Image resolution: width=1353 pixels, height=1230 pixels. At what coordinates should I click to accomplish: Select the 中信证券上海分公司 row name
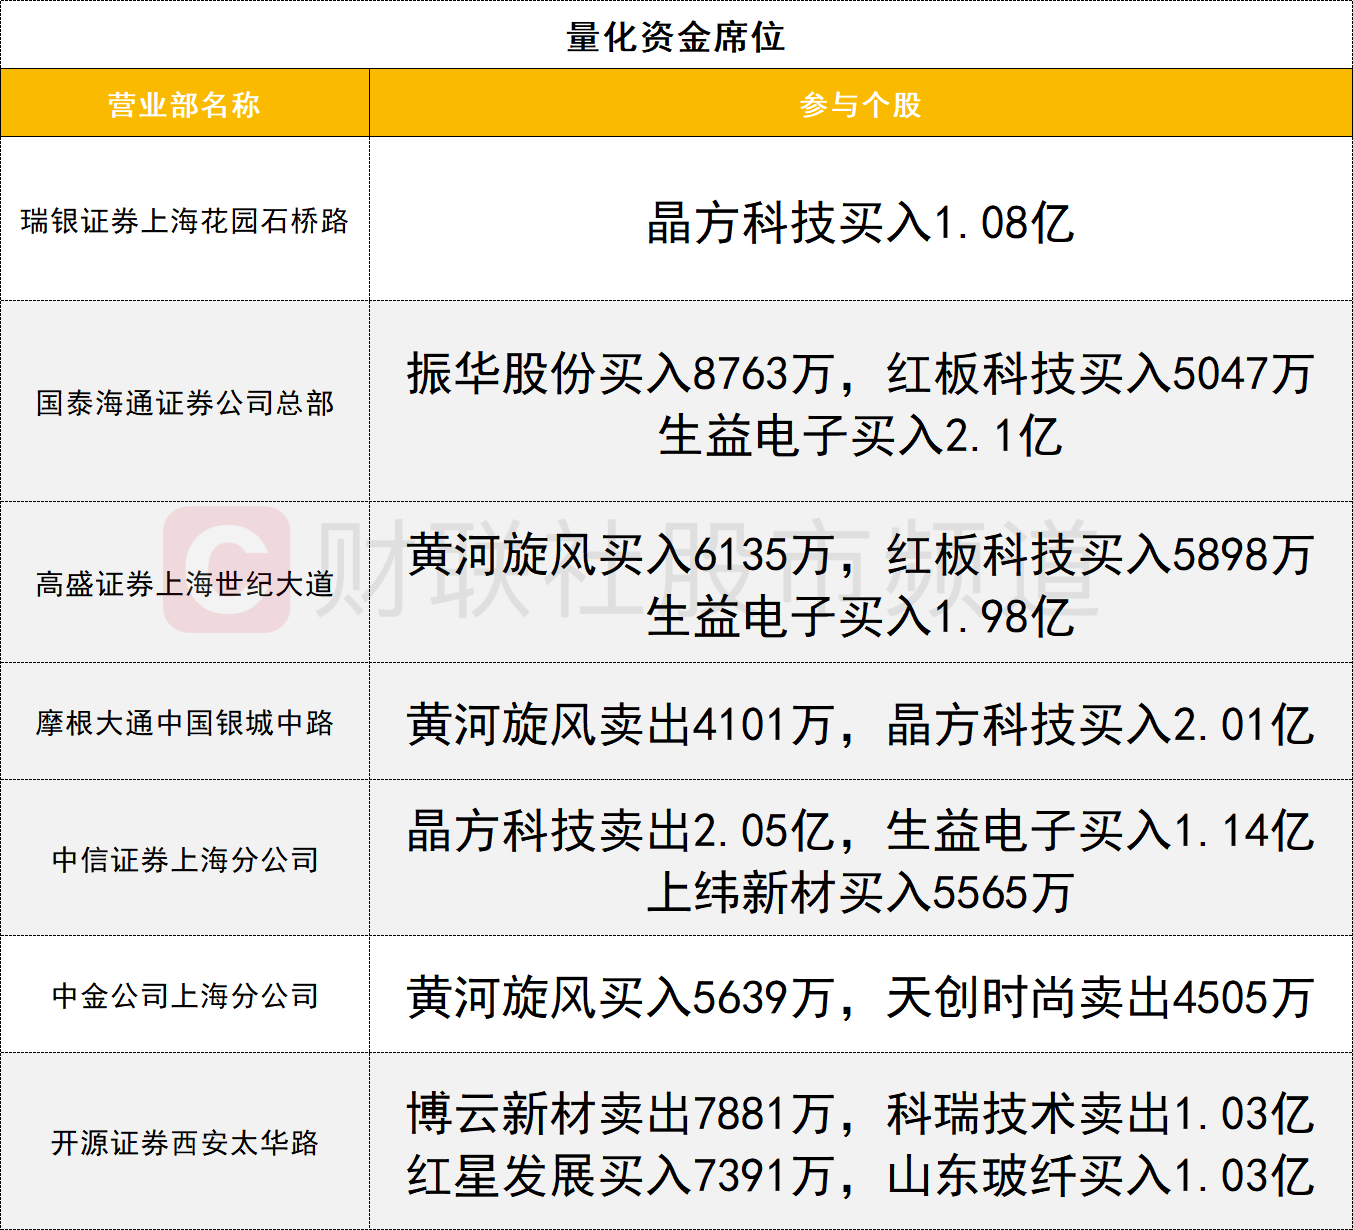(185, 860)
